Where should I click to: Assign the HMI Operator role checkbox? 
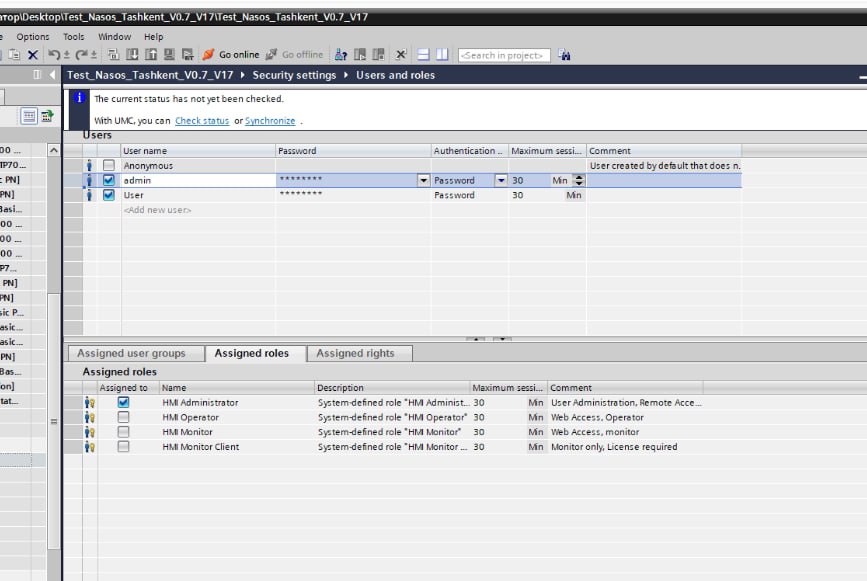click(x=123, y=417)
